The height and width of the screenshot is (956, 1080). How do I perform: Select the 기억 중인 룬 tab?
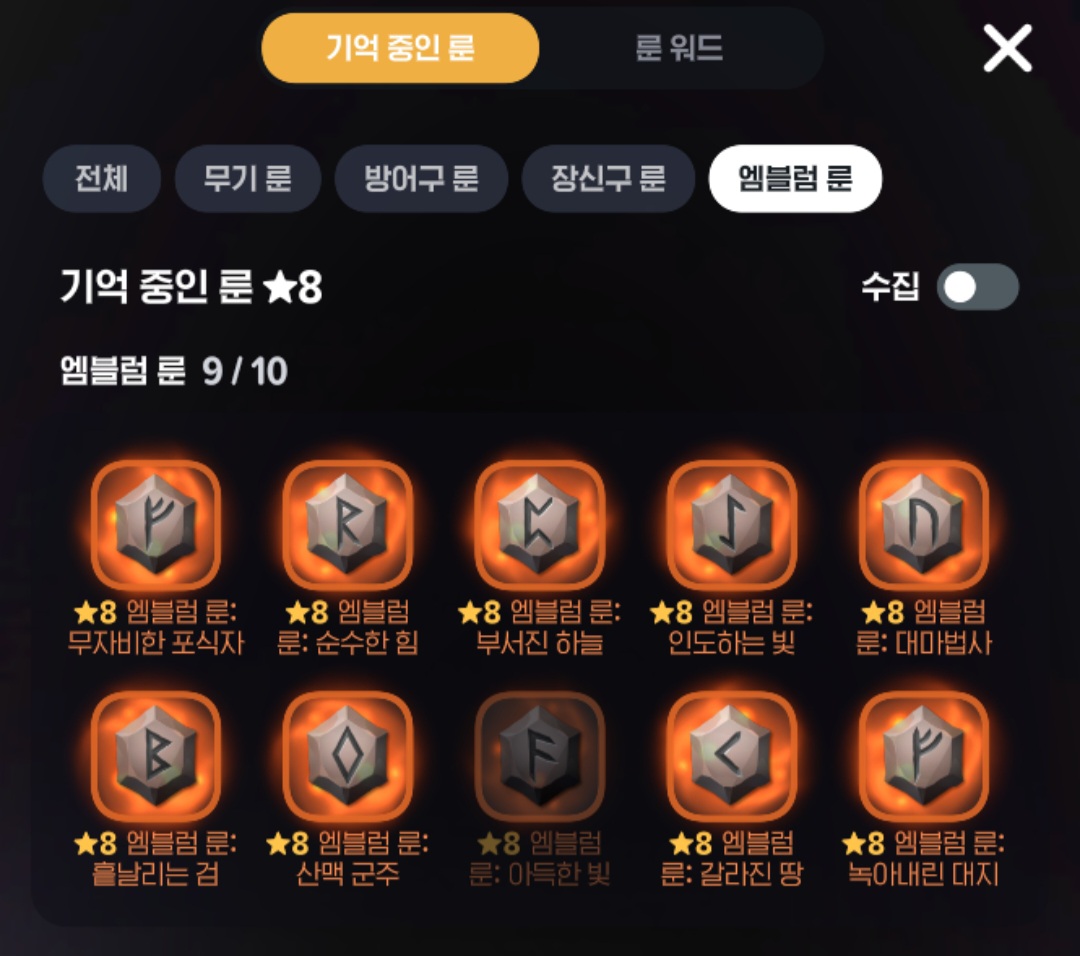coord(400,48)
